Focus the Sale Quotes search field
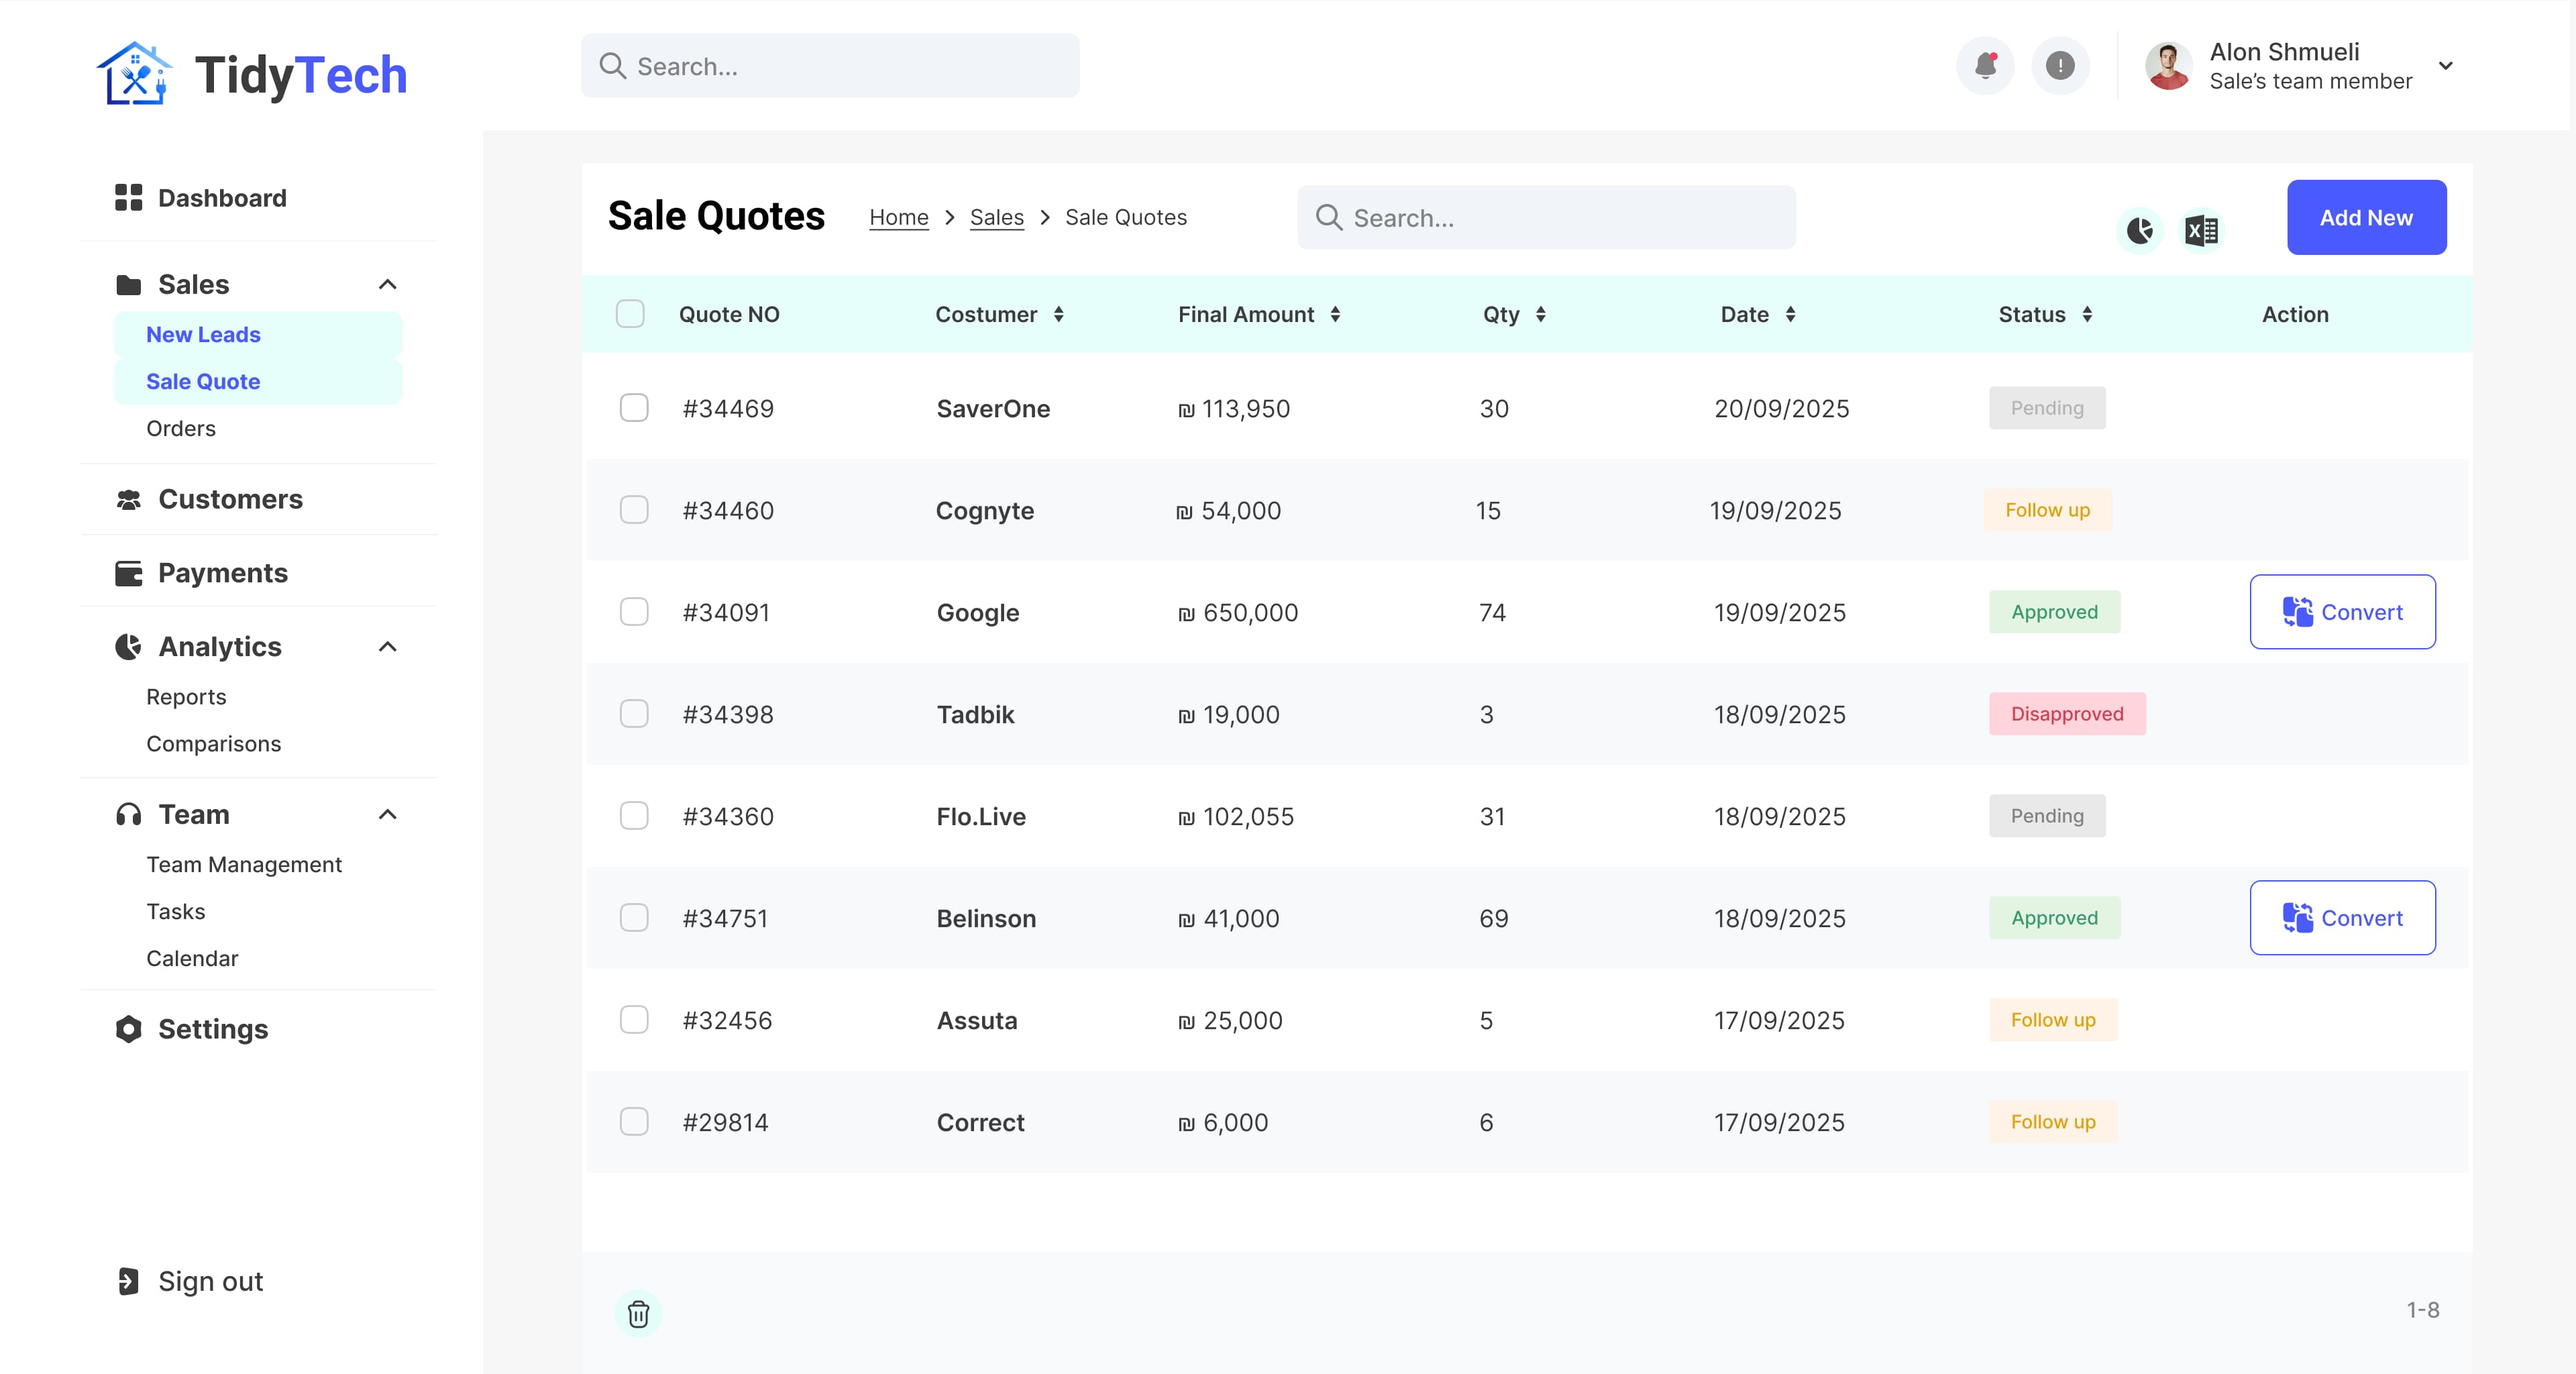The image size is (2576, 1374). pyautogui.click(x=1546, y=217)
